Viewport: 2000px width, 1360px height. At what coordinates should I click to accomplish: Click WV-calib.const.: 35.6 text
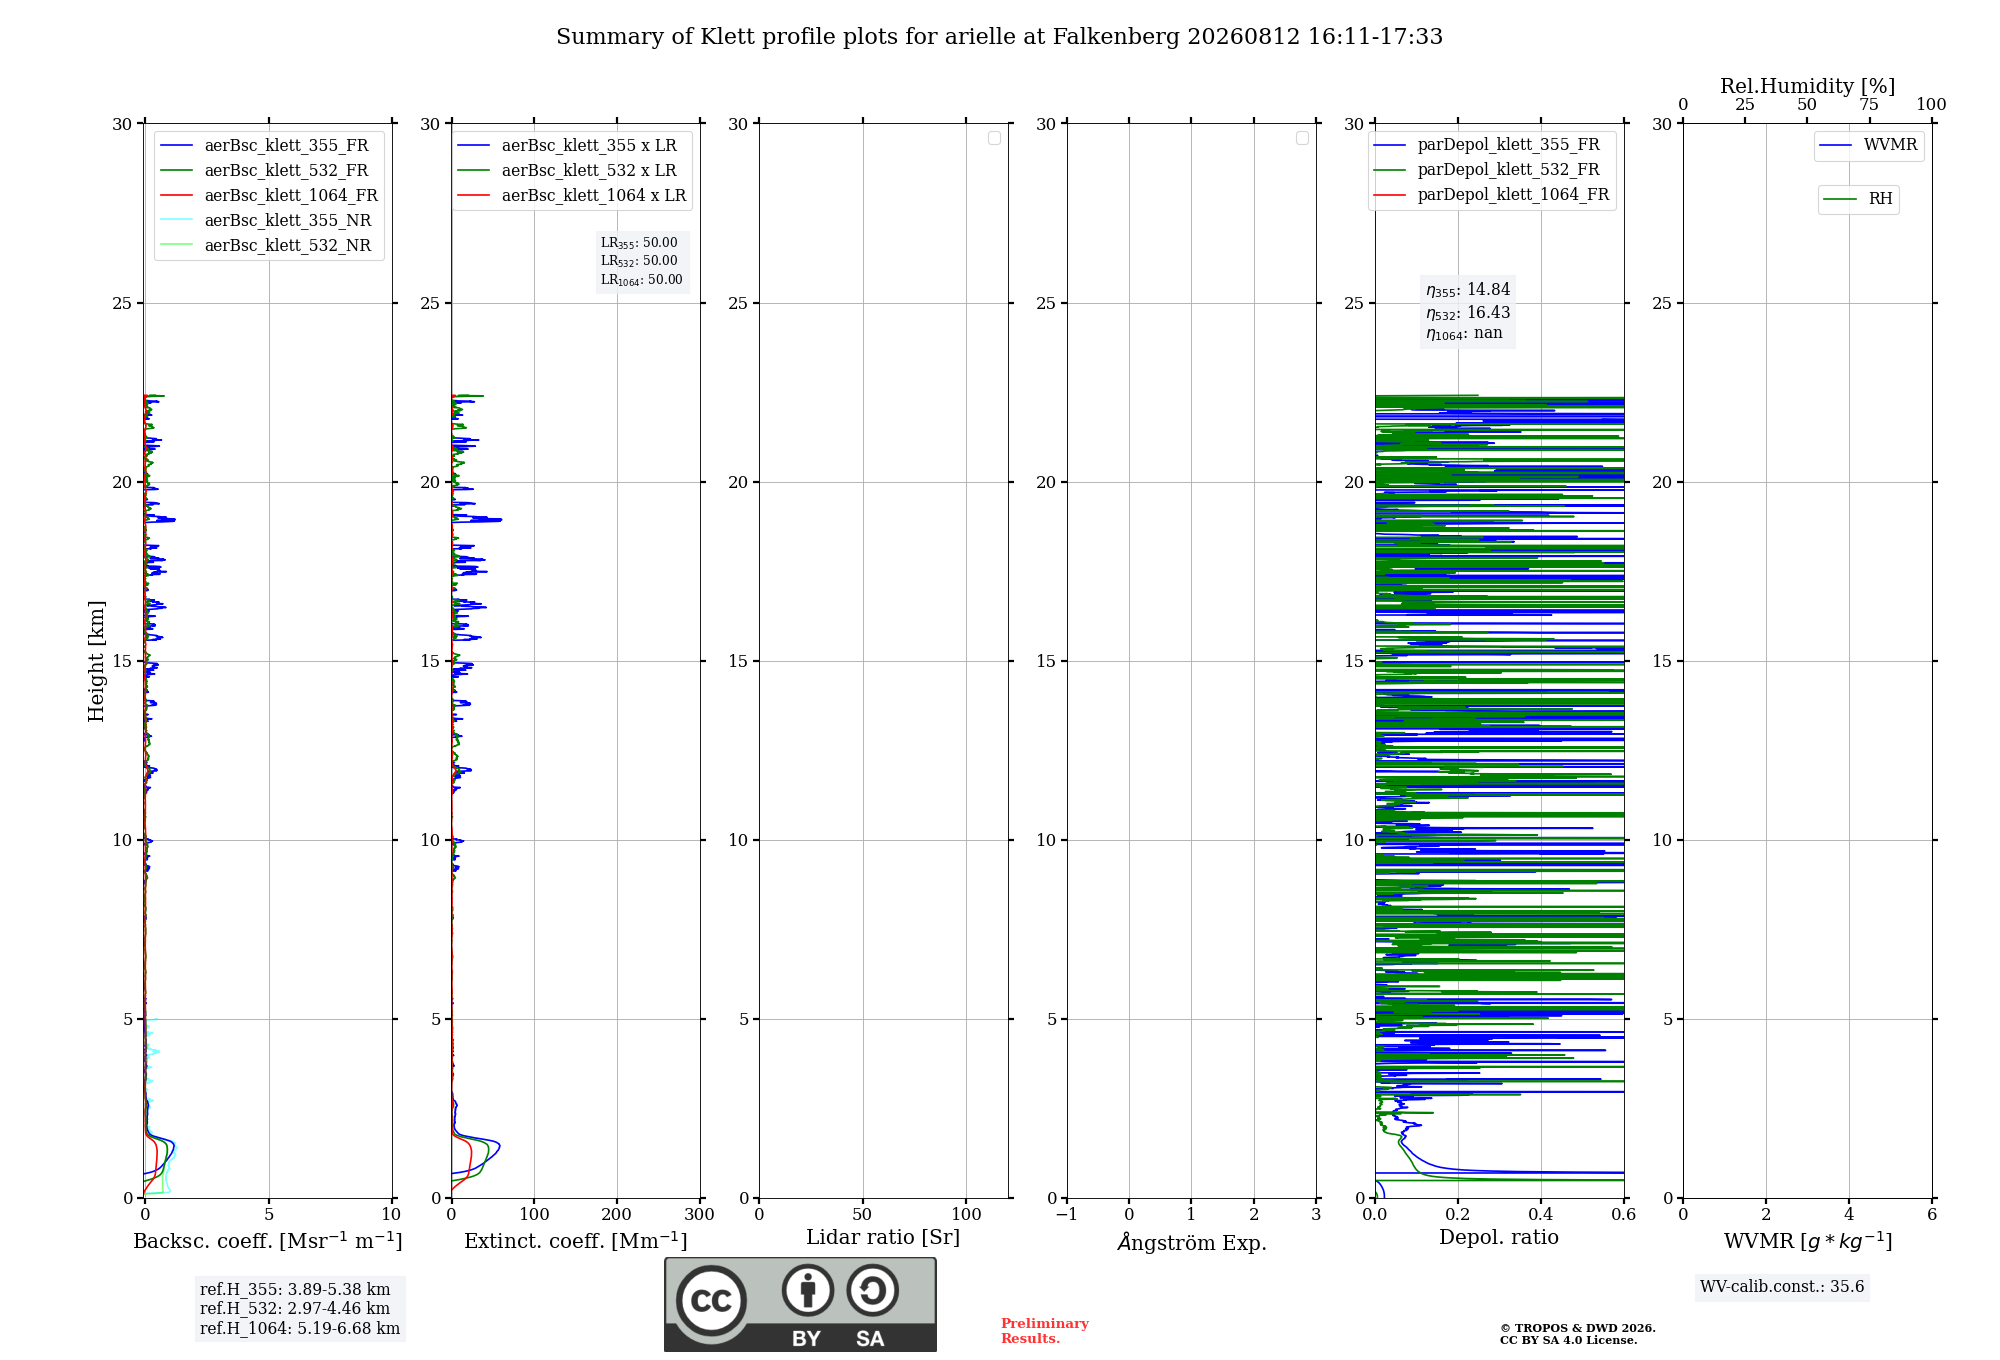click(x=1782, y=1287)
